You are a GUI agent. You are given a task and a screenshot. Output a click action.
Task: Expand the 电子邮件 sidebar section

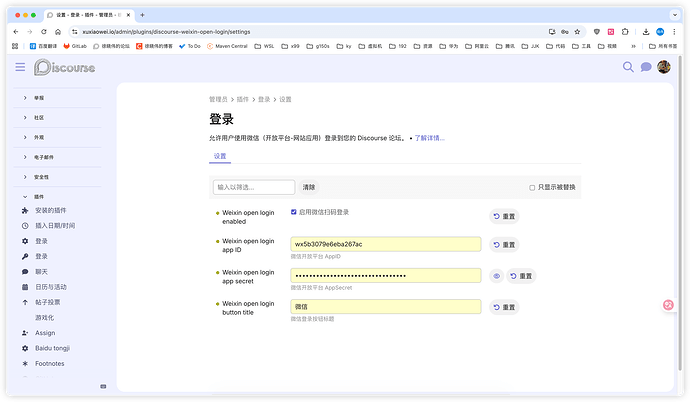(x=44, y=157)
